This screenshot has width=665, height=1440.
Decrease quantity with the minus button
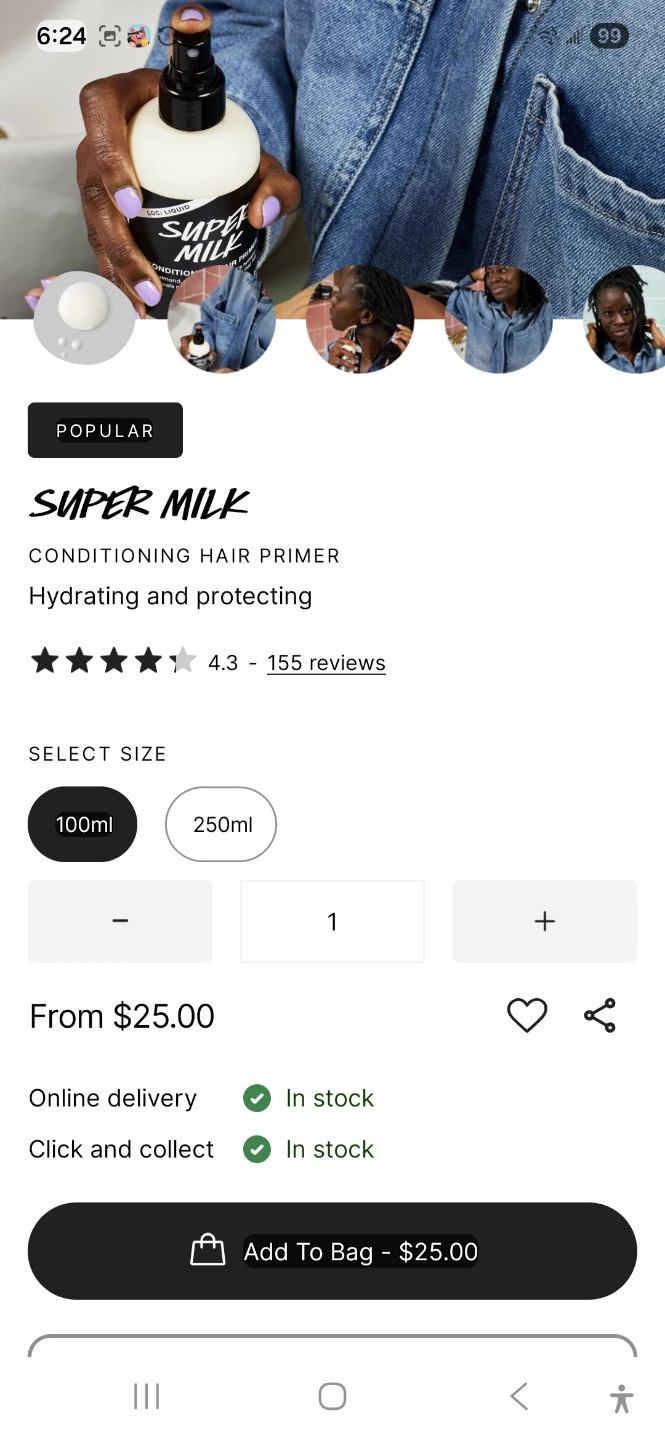pyautogui.click(x=120, y=921)
